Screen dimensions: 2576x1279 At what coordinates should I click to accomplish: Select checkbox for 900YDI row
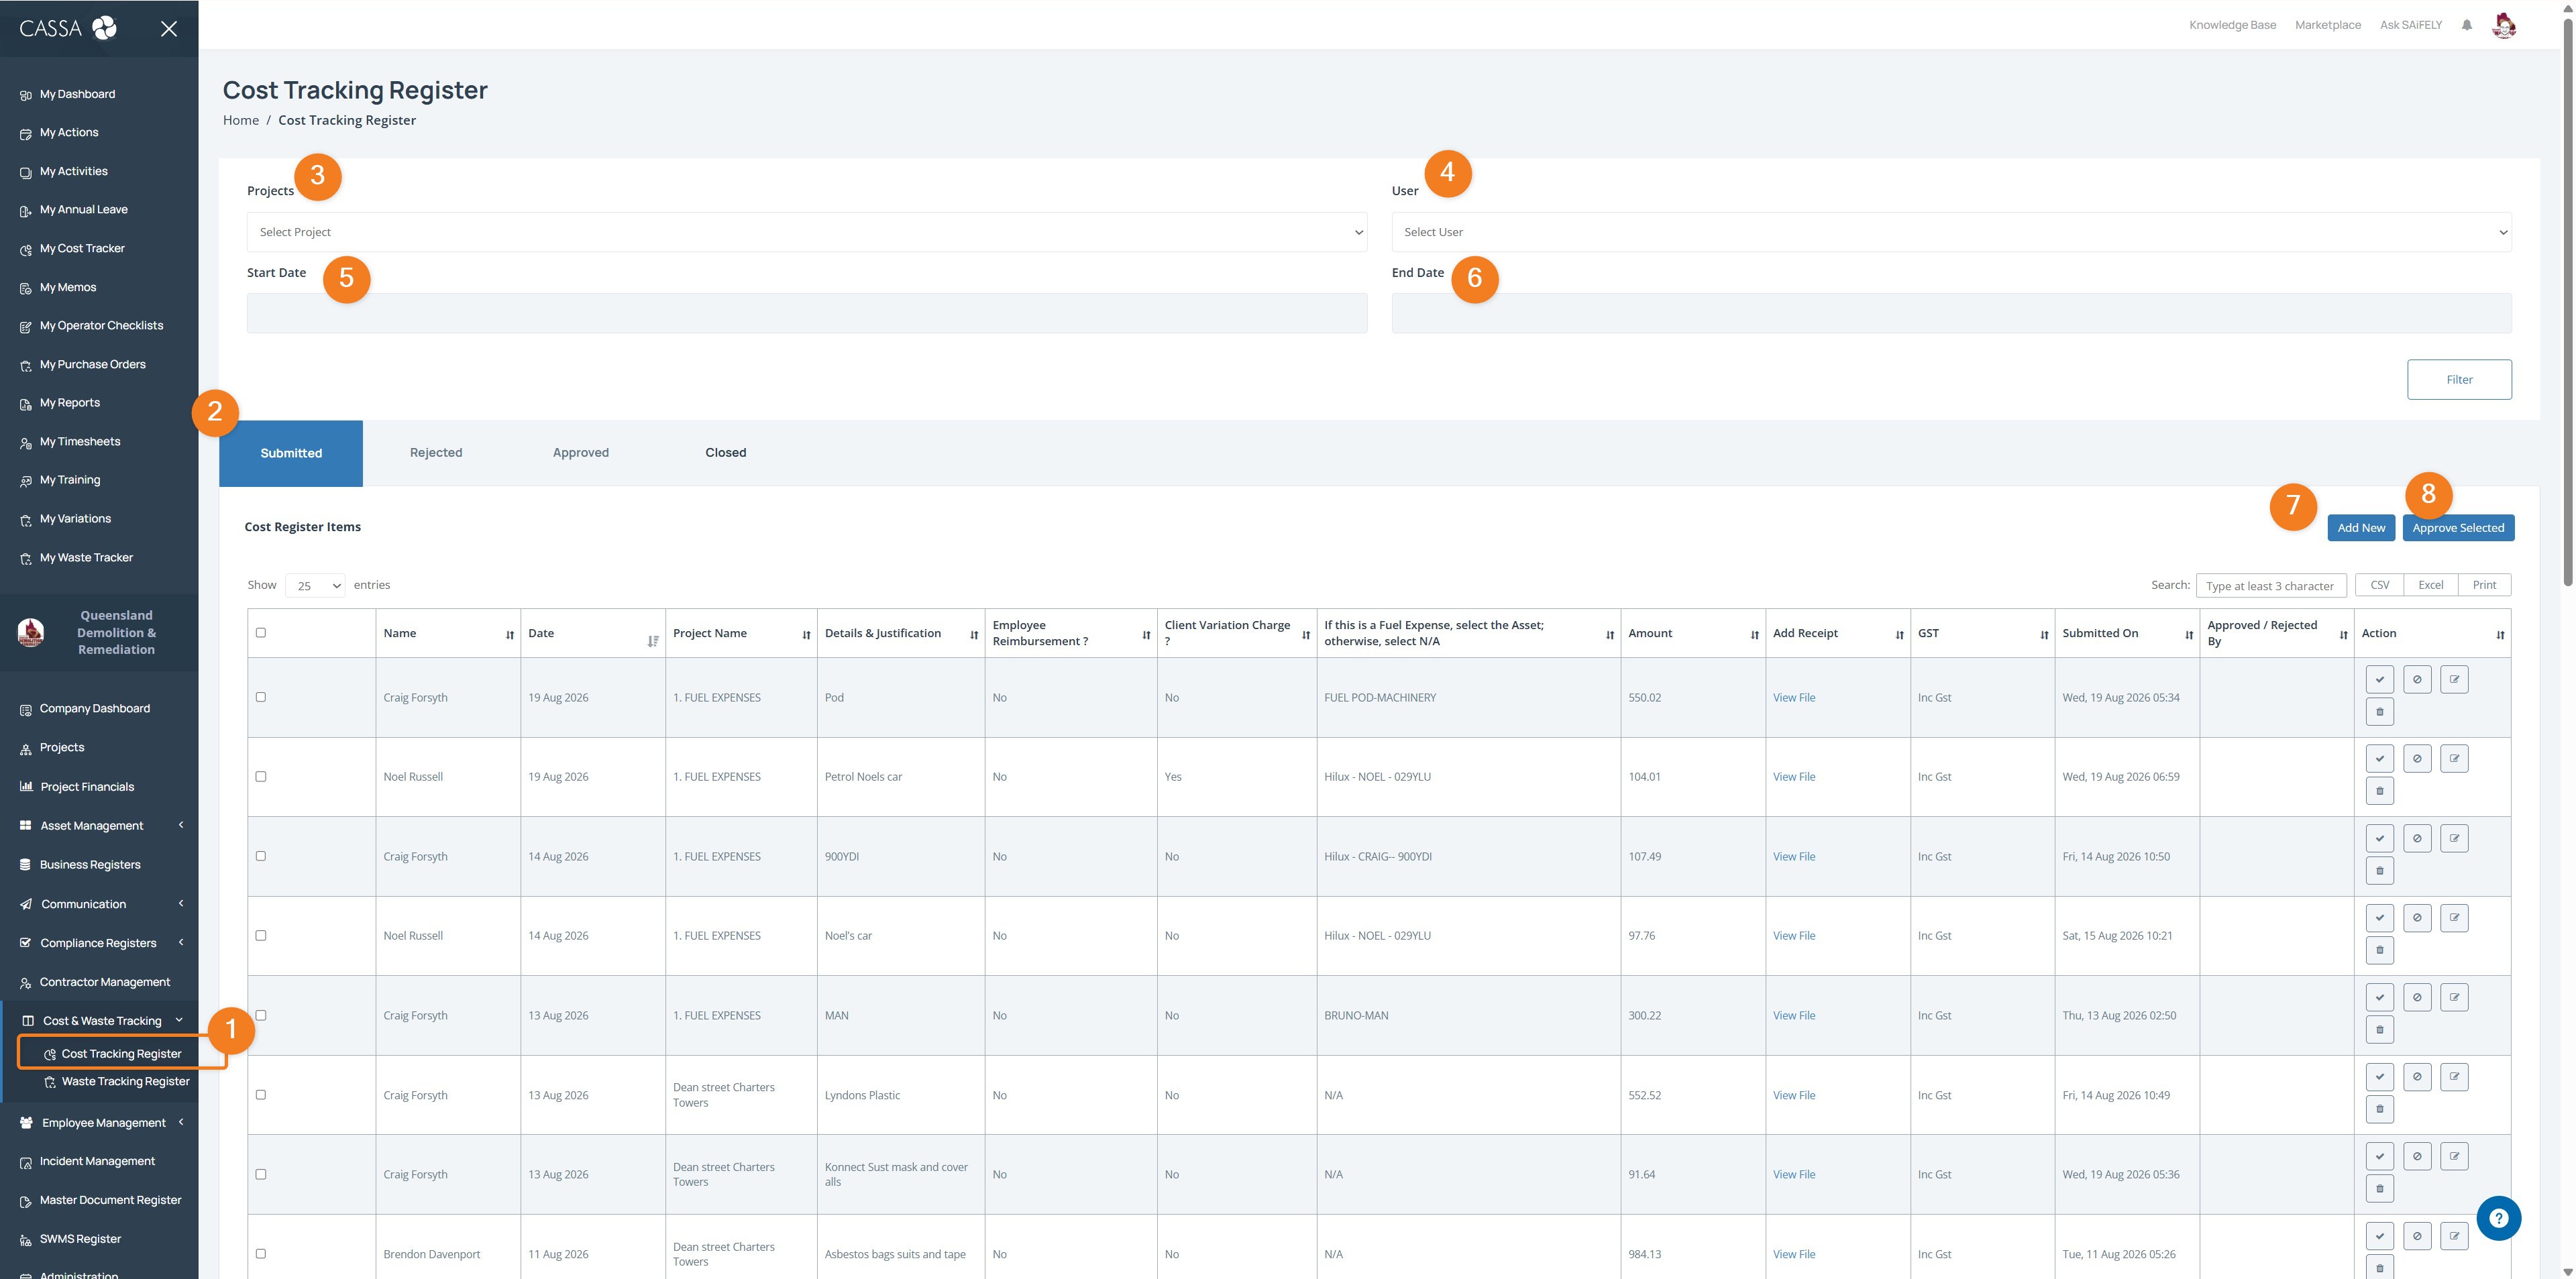point(261,856)
